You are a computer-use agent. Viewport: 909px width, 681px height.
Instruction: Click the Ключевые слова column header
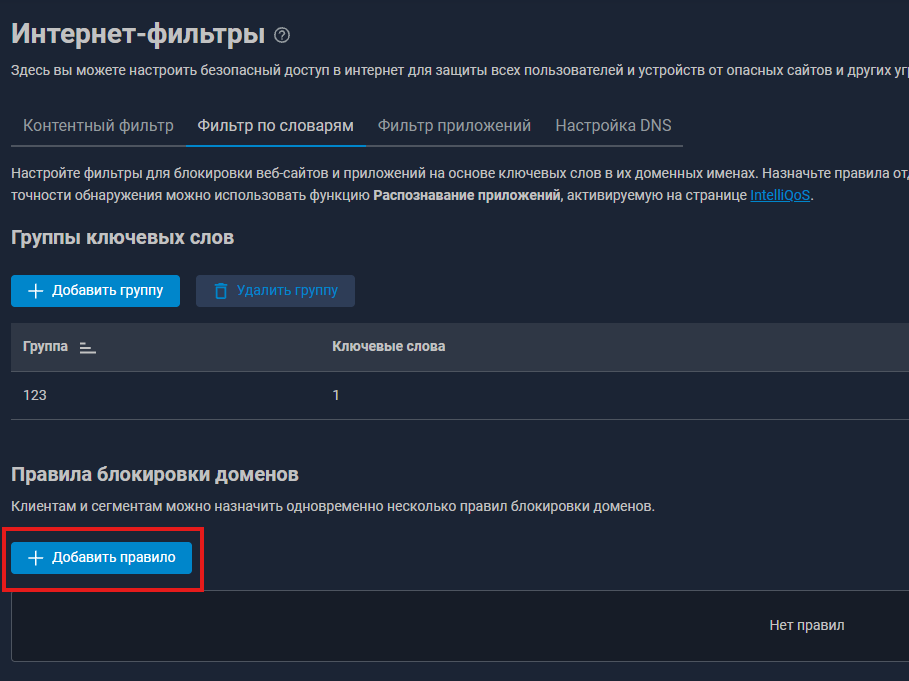[388, 347]
